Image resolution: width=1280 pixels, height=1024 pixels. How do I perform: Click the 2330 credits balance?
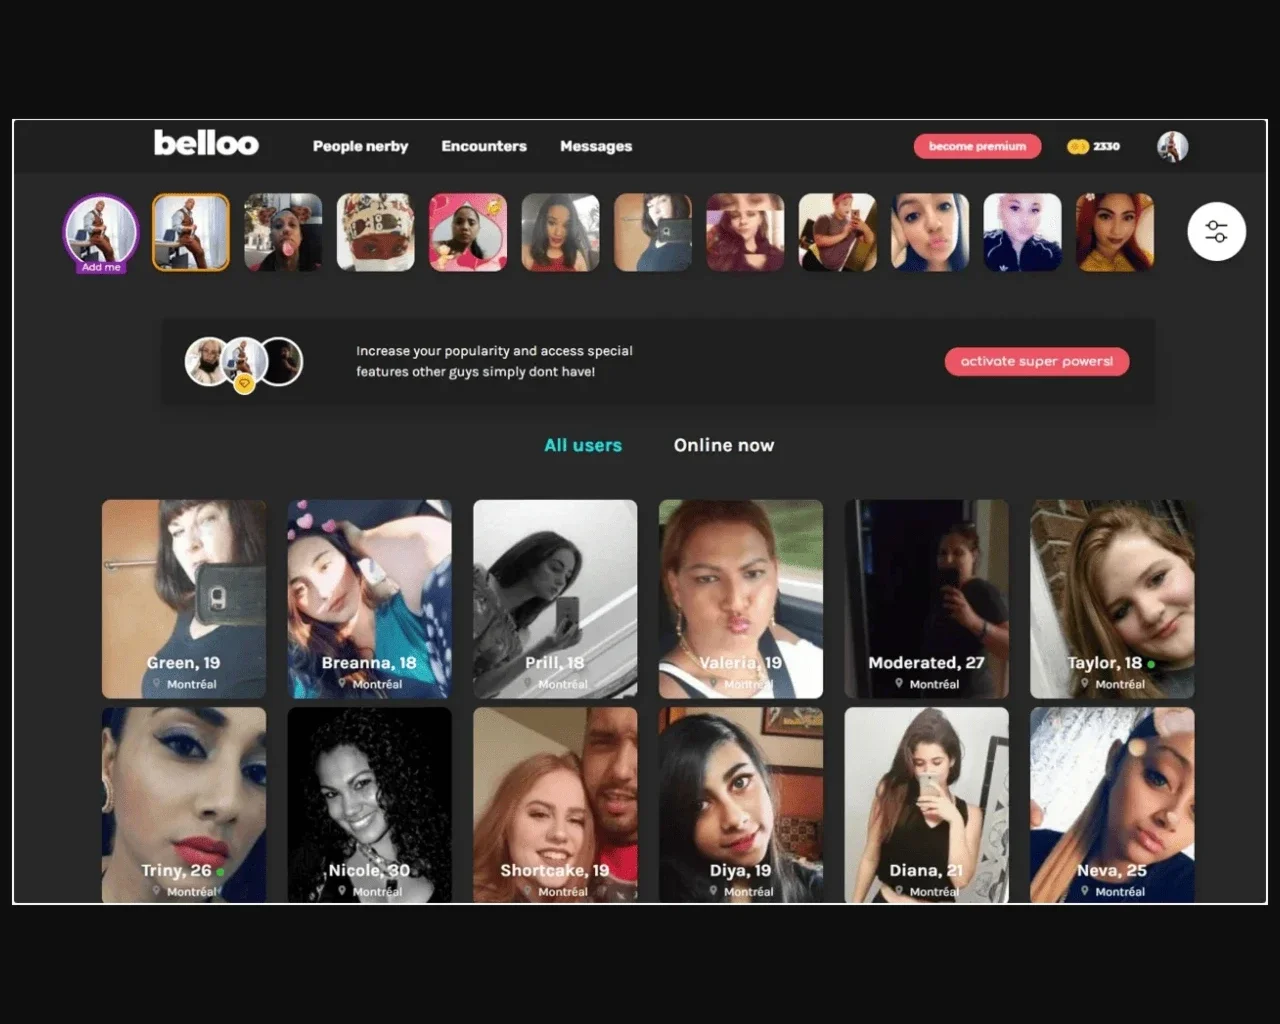coord(1107,146)
